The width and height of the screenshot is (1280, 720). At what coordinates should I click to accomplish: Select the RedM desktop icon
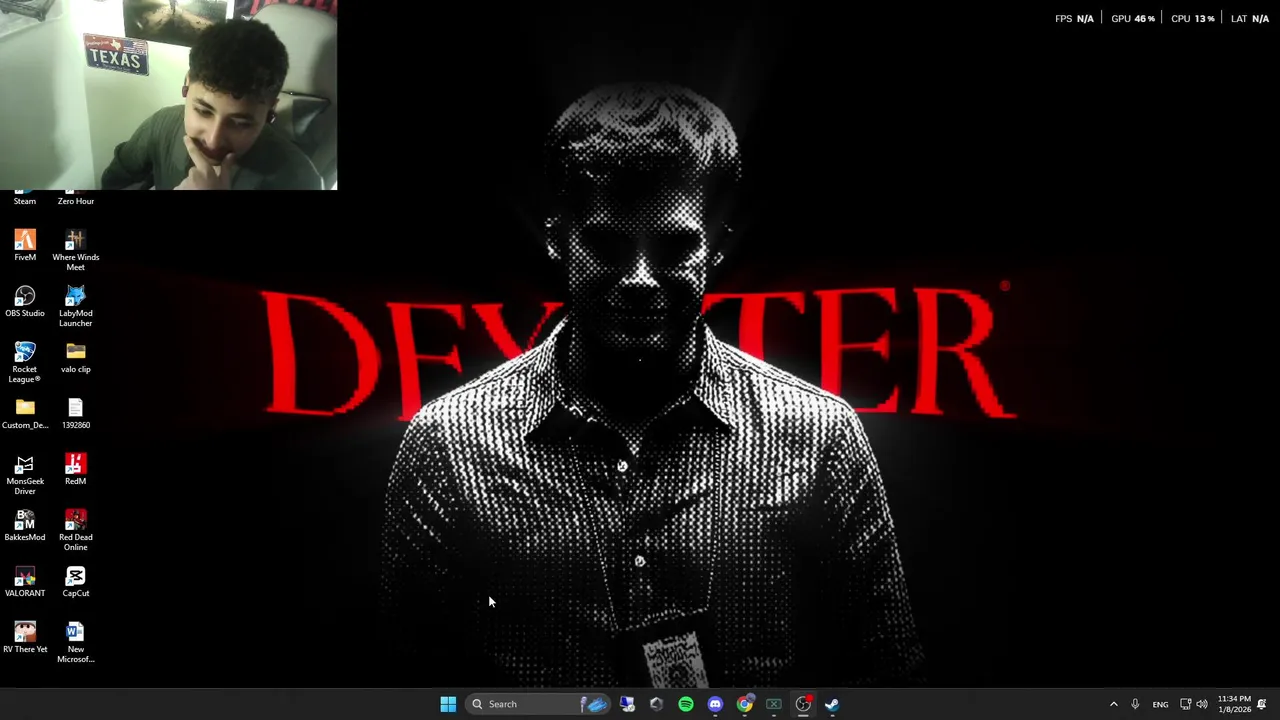click(75, 469)
